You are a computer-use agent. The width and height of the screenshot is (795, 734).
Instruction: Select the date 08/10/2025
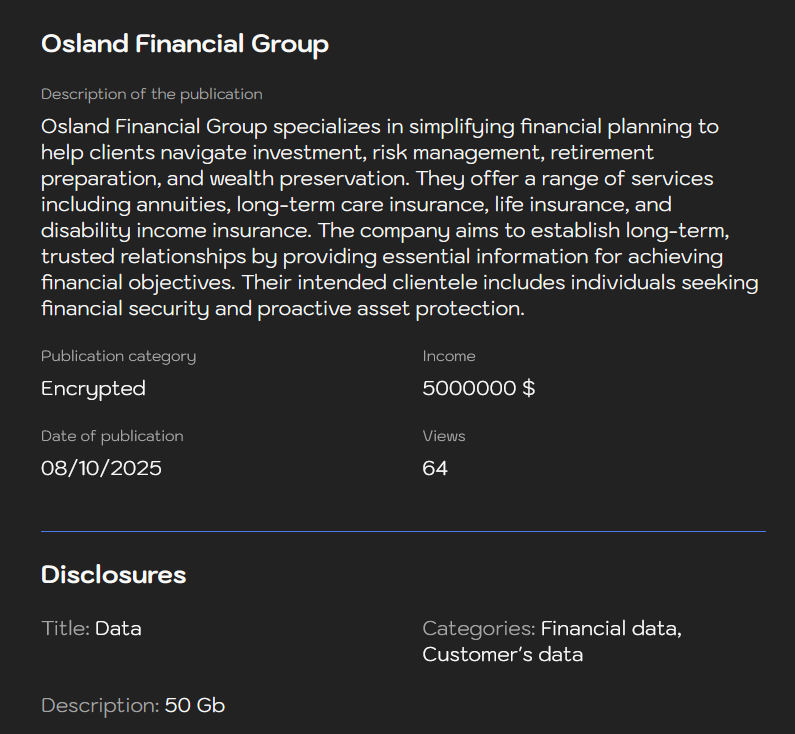[101, 468]
